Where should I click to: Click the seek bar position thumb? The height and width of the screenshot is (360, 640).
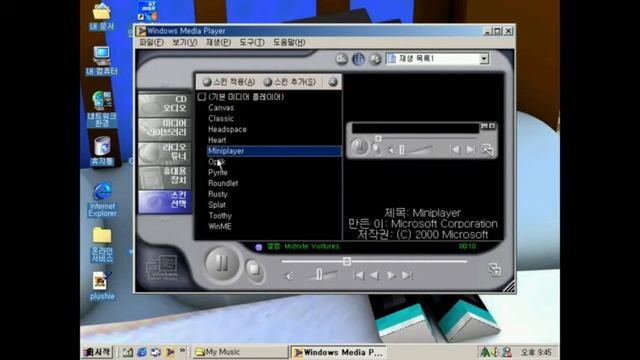[x=347, y=261]
